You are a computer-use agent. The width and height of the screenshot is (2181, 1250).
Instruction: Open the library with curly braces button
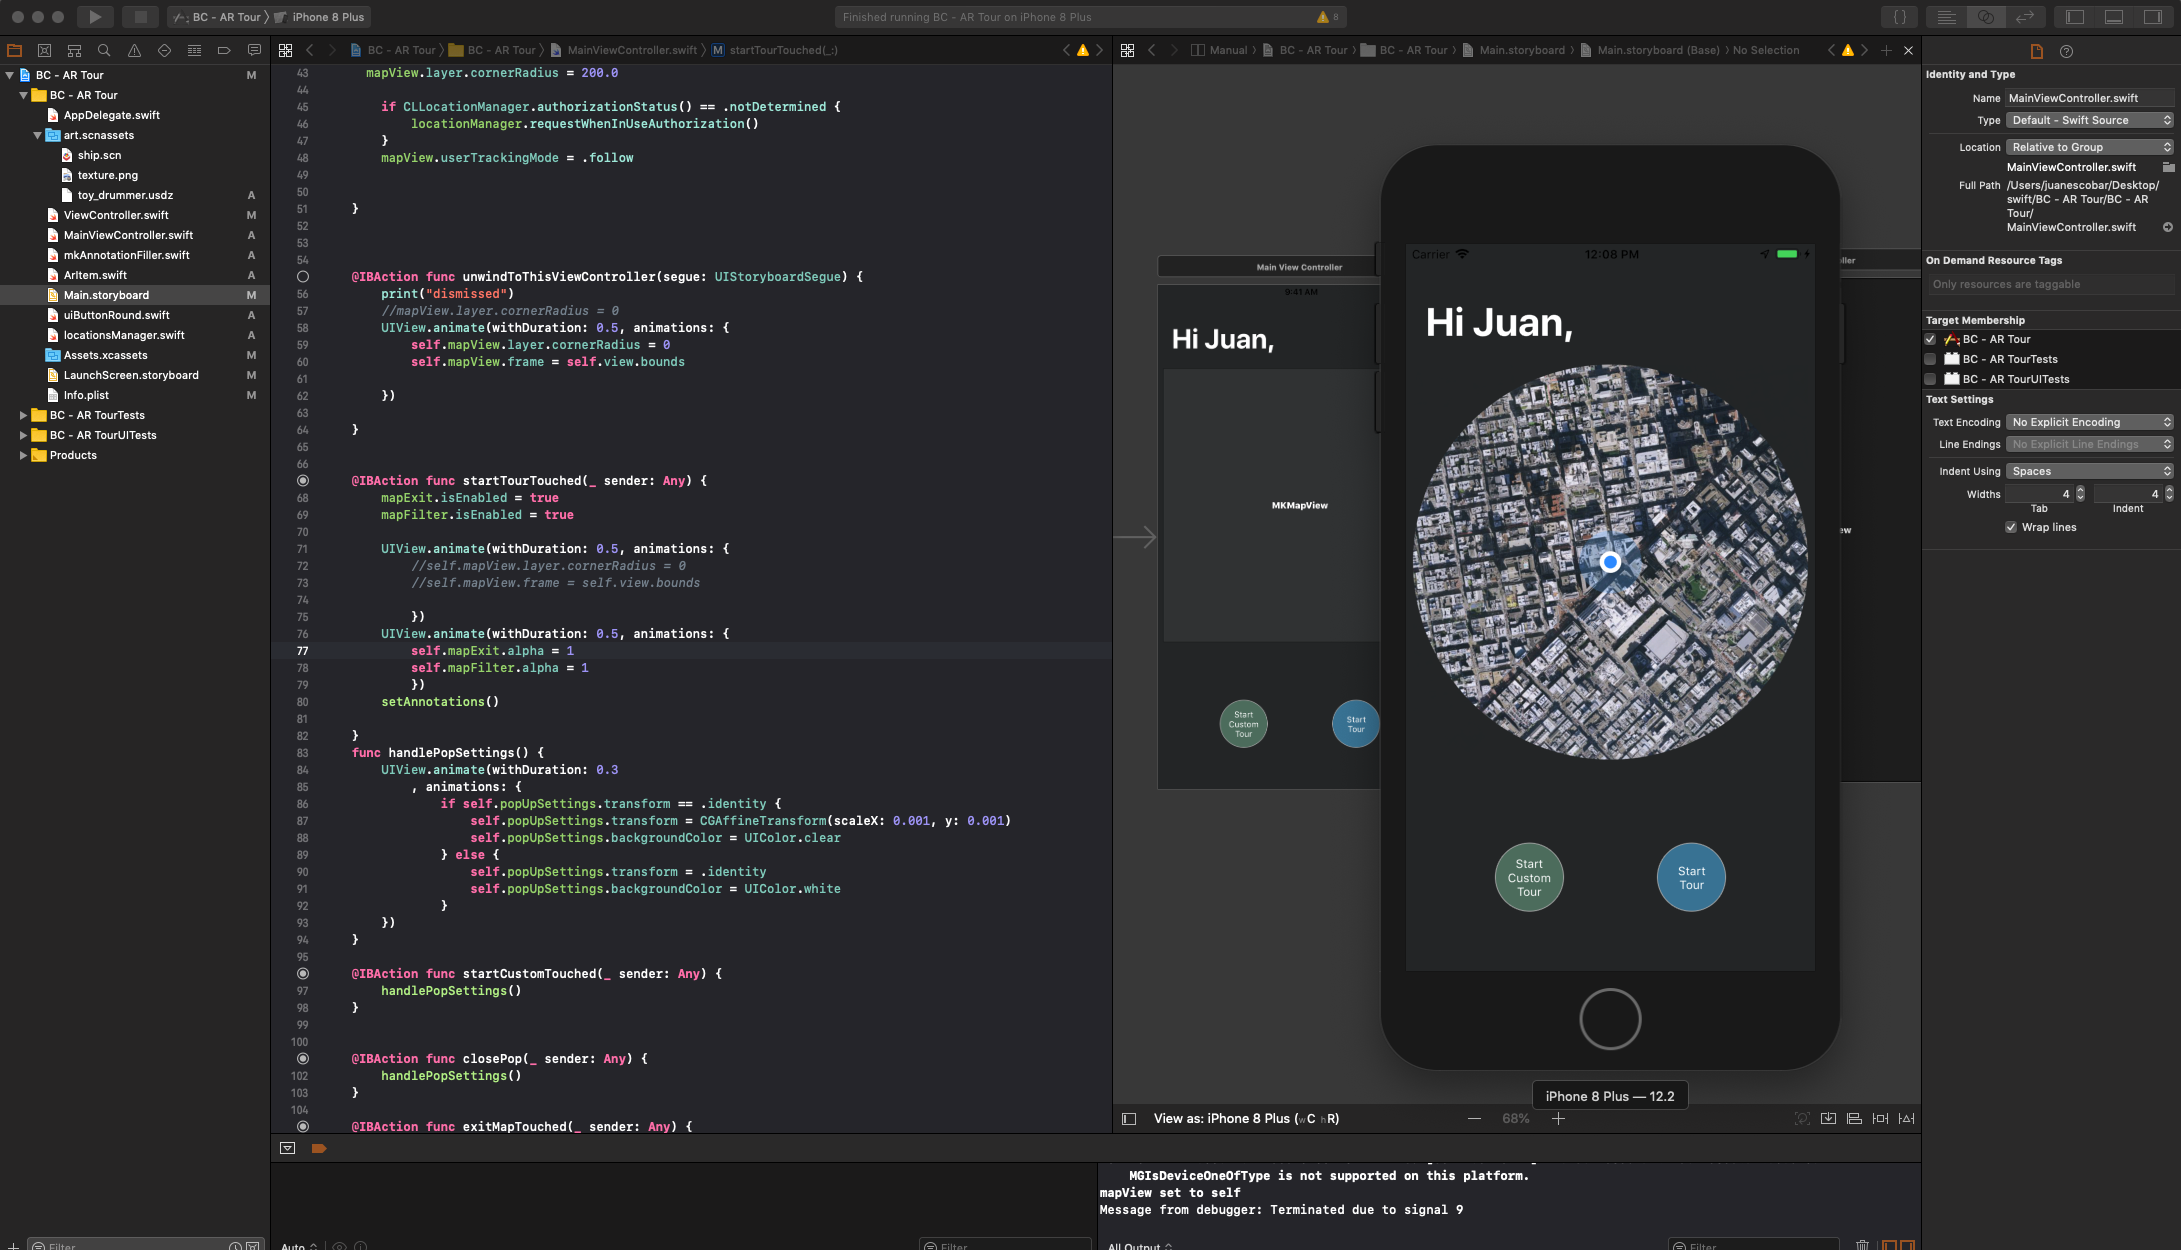(x=1899, y=17)
